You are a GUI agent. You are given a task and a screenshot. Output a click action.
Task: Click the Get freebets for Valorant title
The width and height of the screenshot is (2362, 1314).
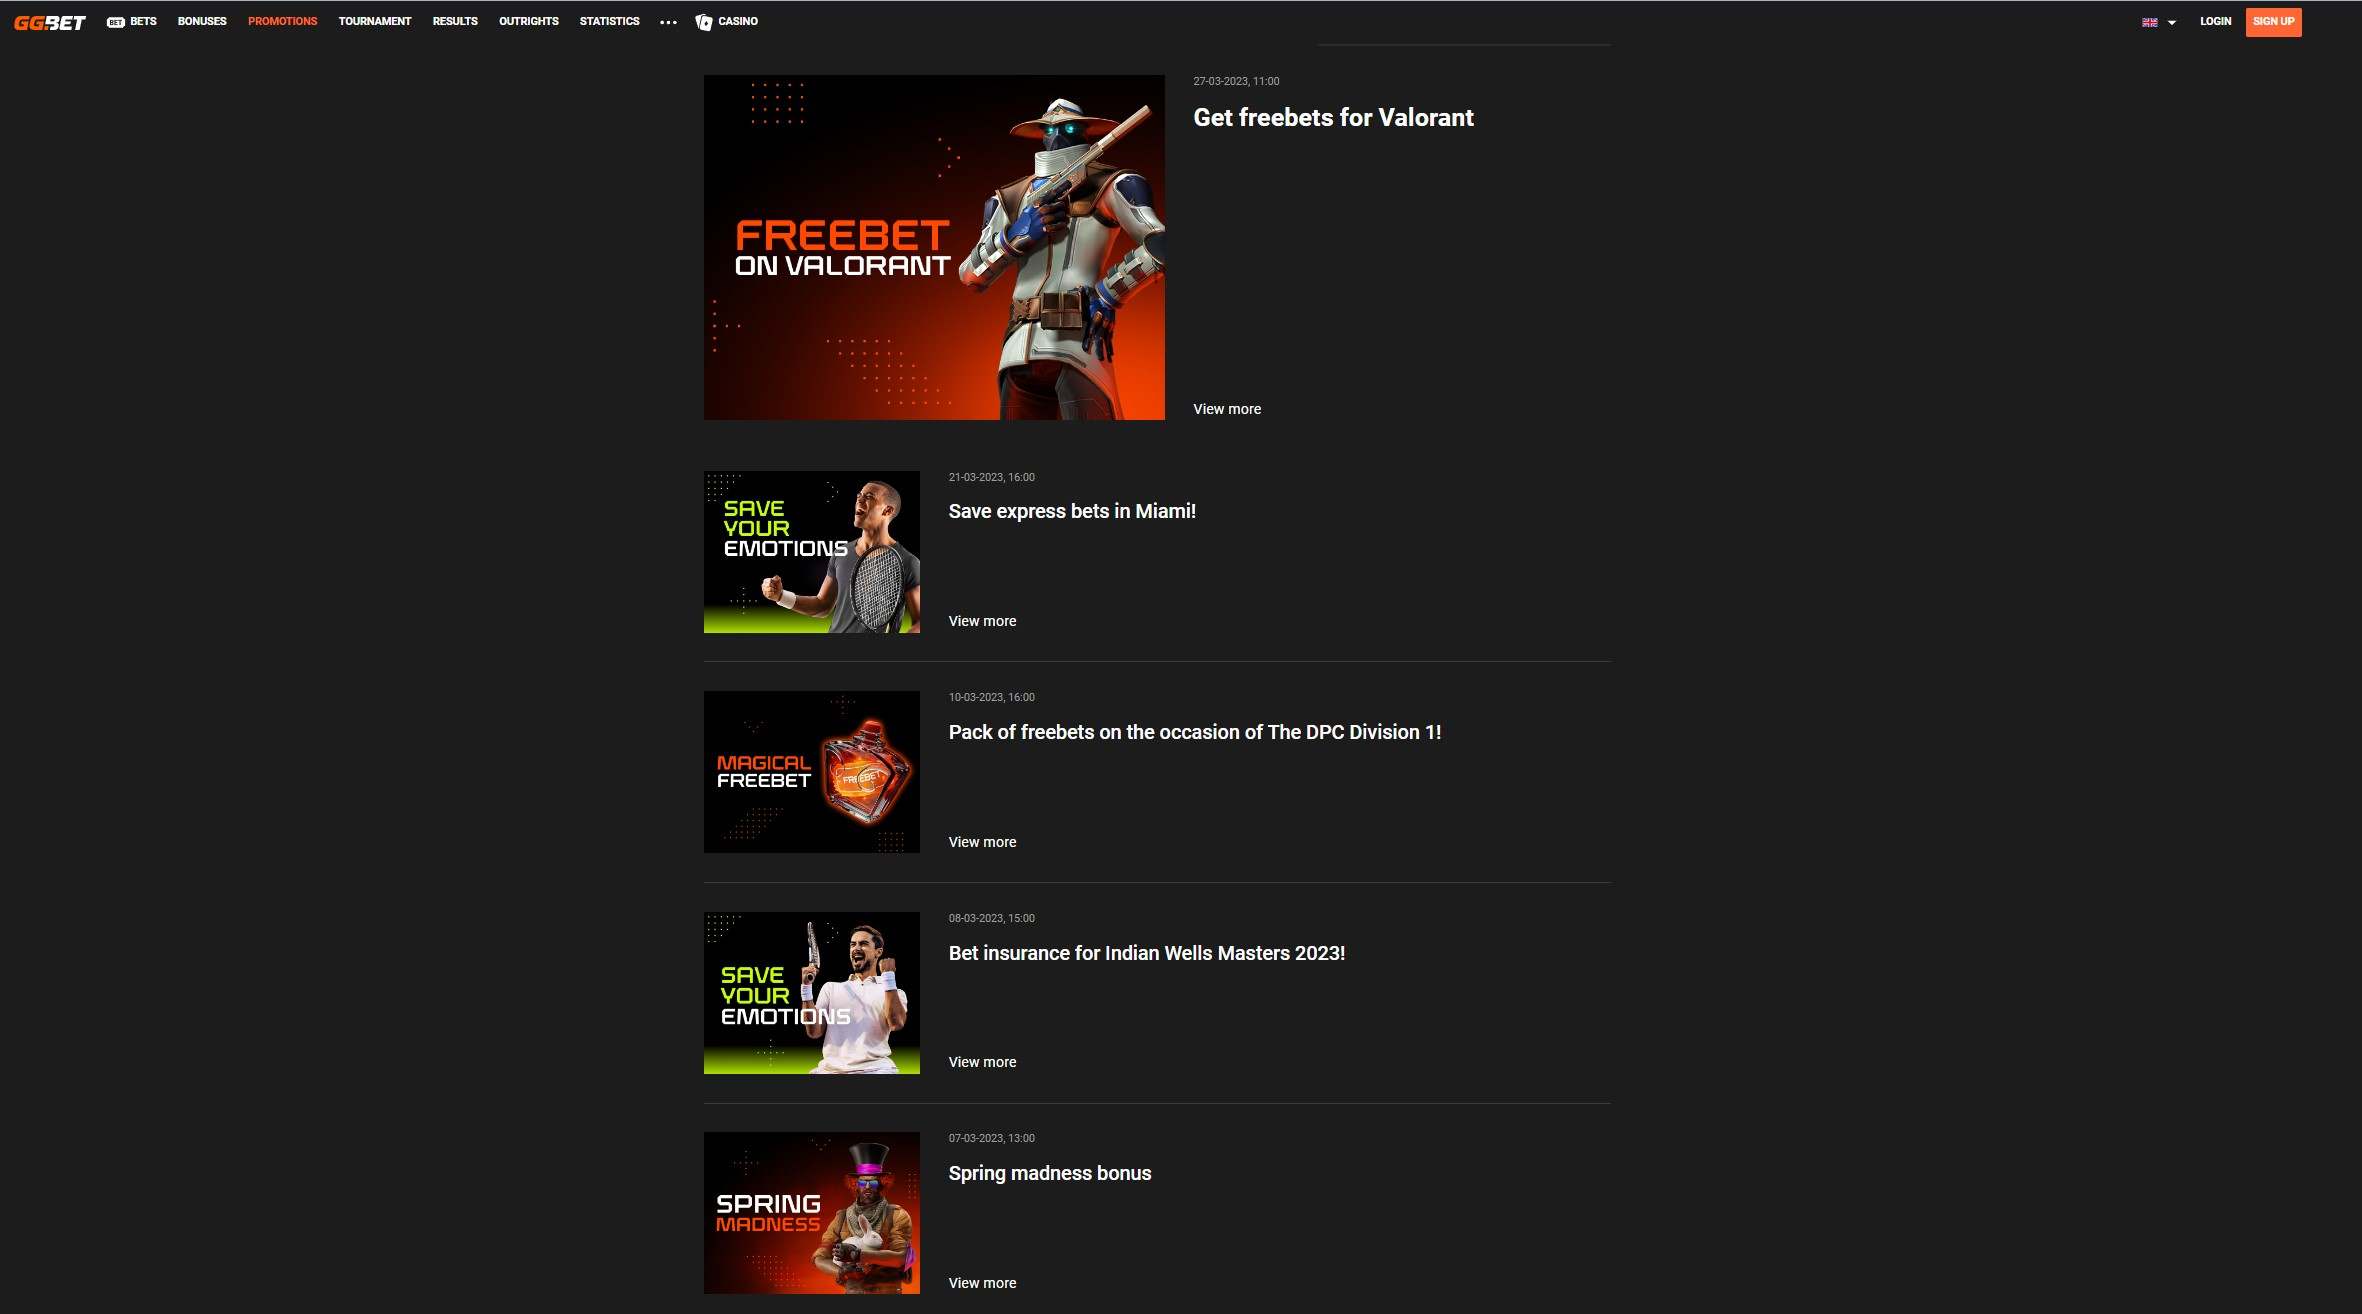coord(1333,117)
